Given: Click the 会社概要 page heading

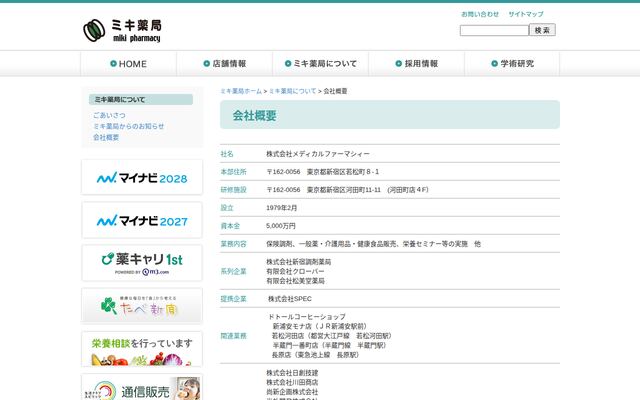Looking at the screenshot, I should (x=254, y=116).
